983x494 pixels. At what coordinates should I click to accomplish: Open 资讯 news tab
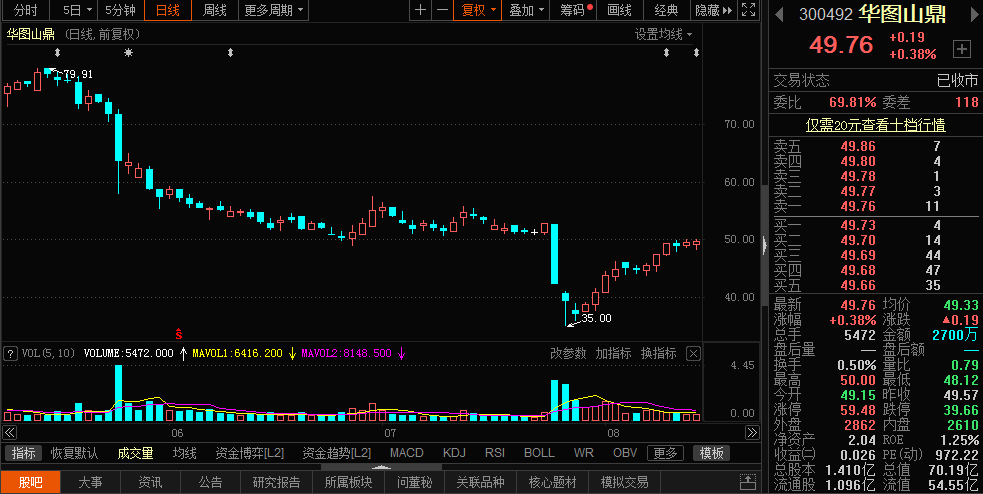coord(150,482)
